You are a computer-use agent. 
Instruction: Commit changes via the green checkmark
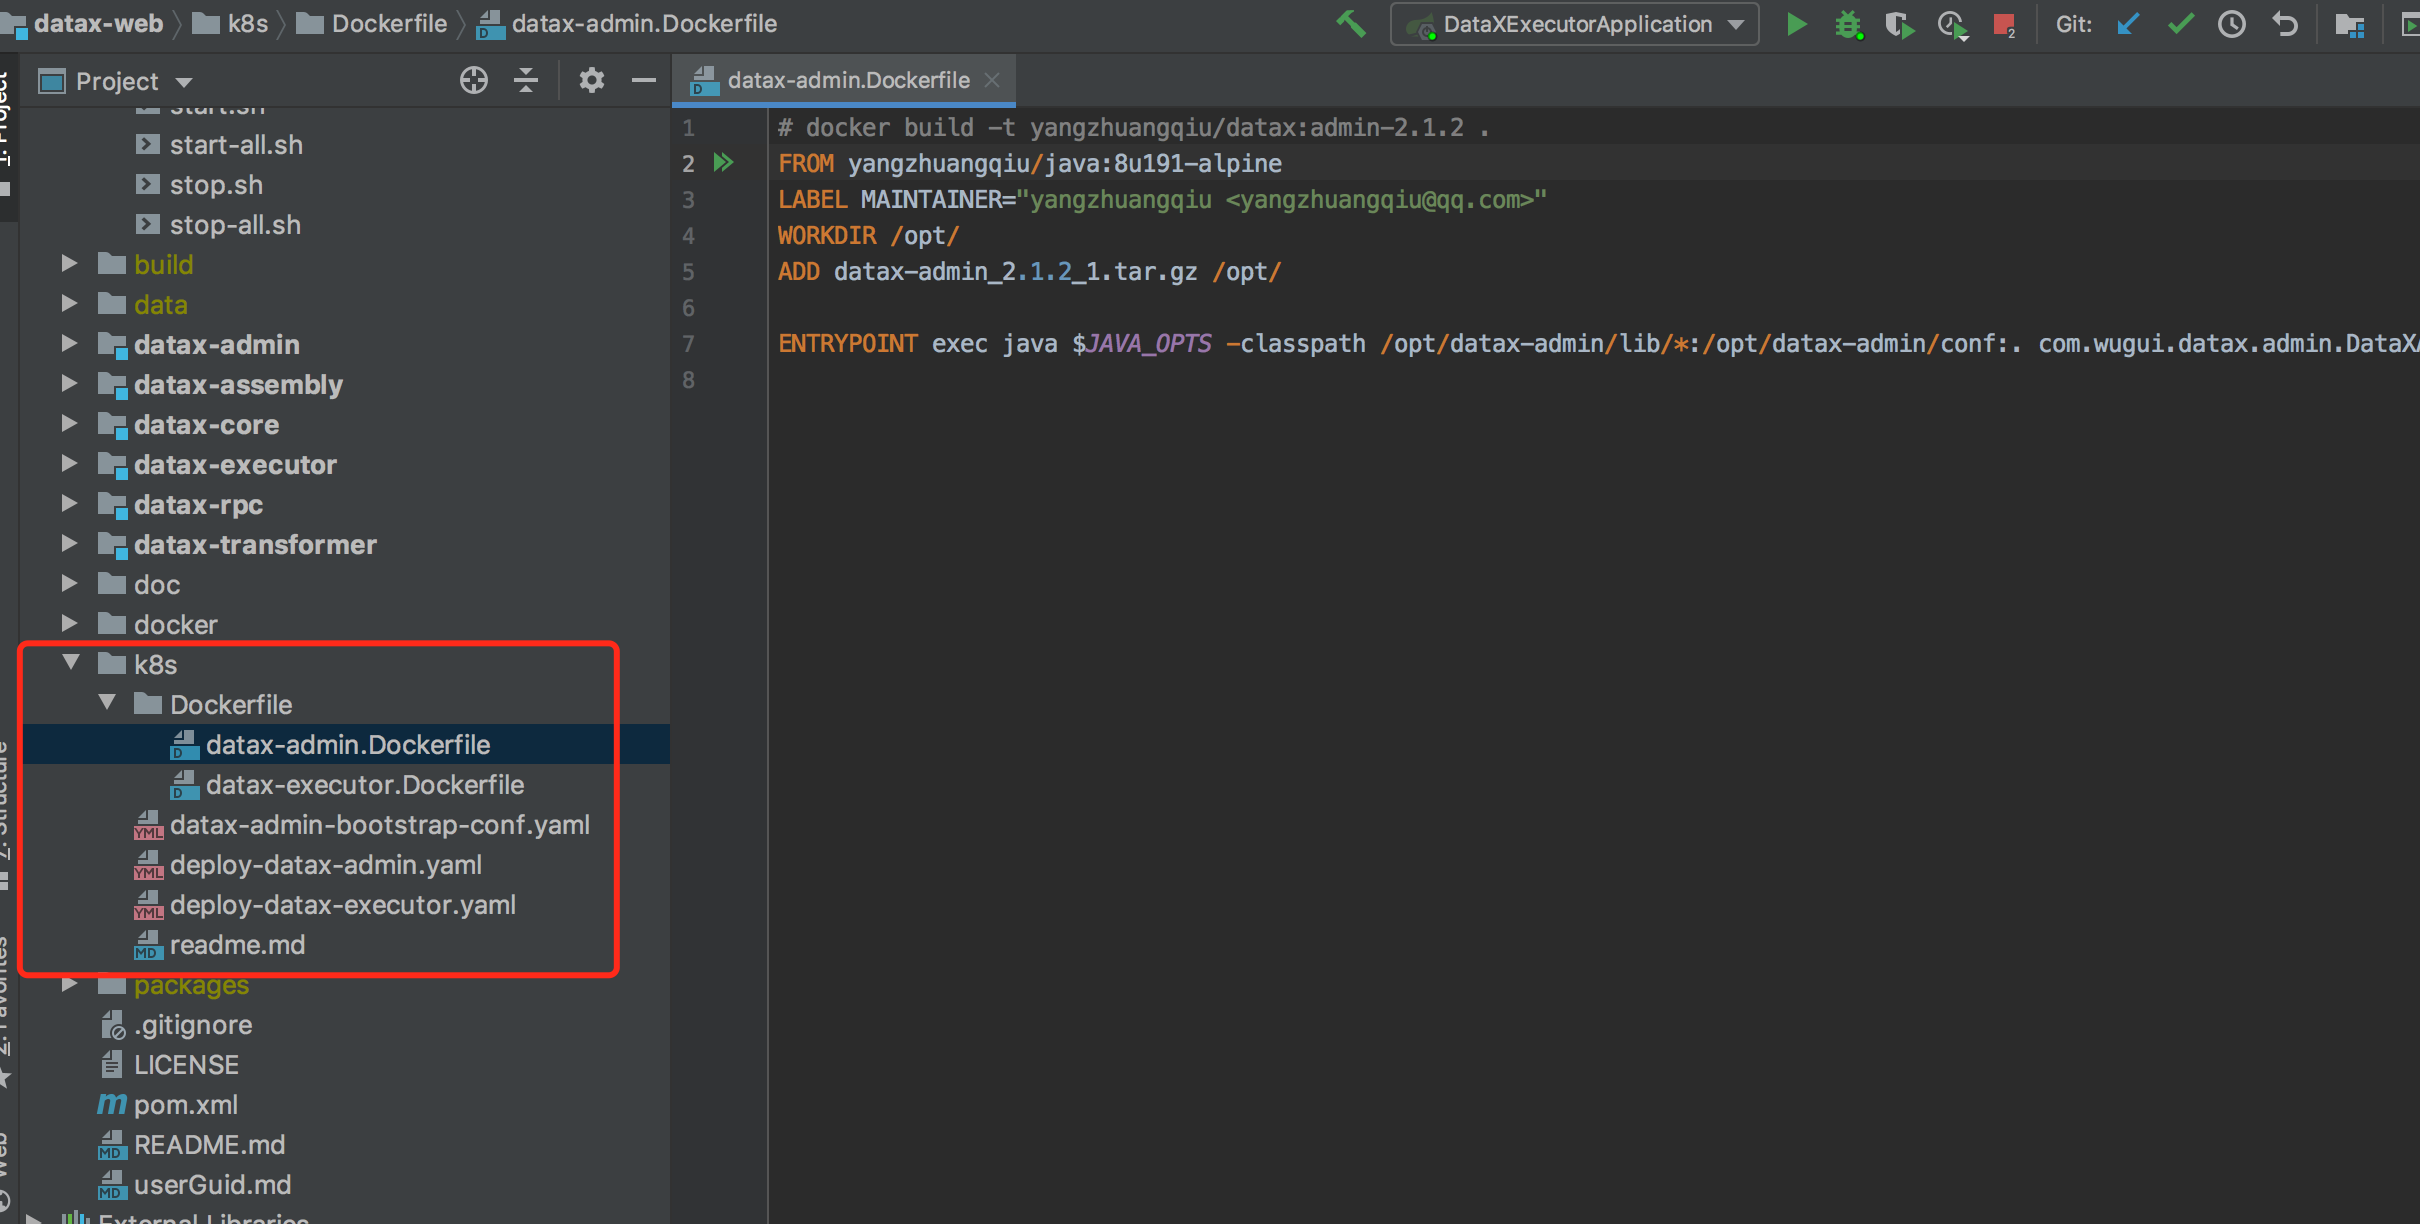(x=2180, y=24)
